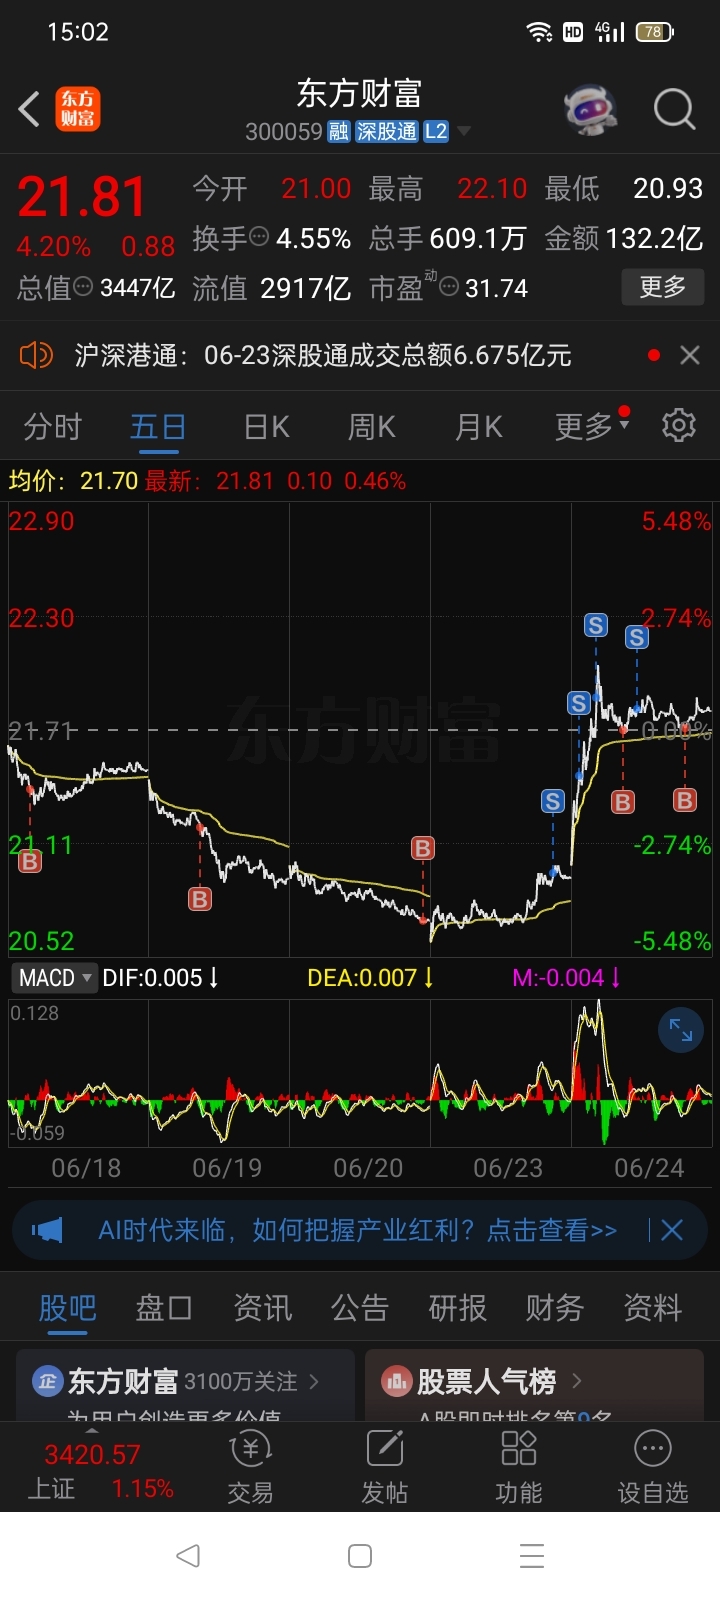Image resolution: width=720 pixels, height=1600 pixels.
Task: Open the 东方财富 orange app logo
Action: click(x=78, y=109)
